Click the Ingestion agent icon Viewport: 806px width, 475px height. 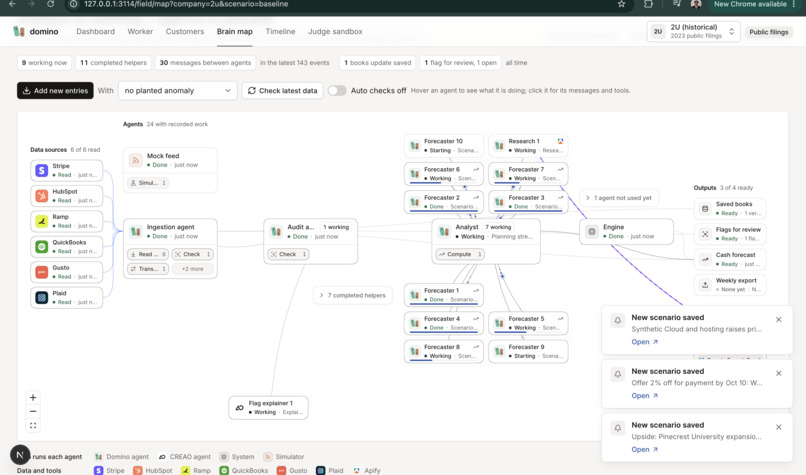coord(136,231)
